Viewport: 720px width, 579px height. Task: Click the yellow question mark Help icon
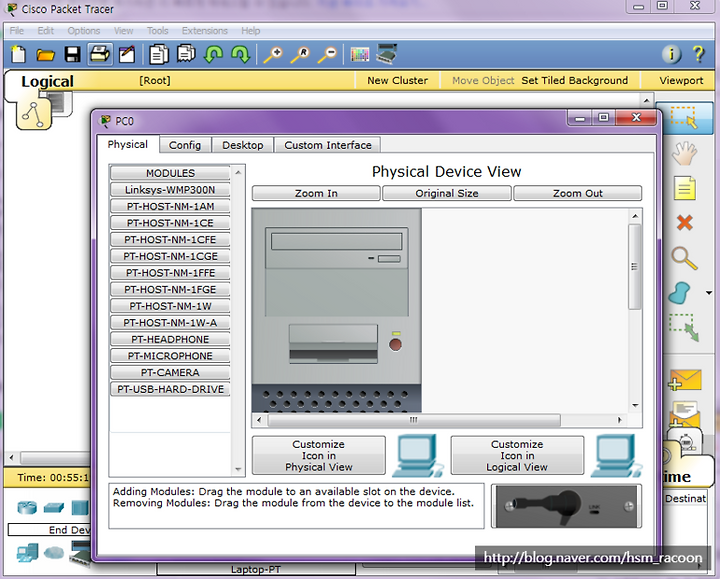tap(698, 54)
